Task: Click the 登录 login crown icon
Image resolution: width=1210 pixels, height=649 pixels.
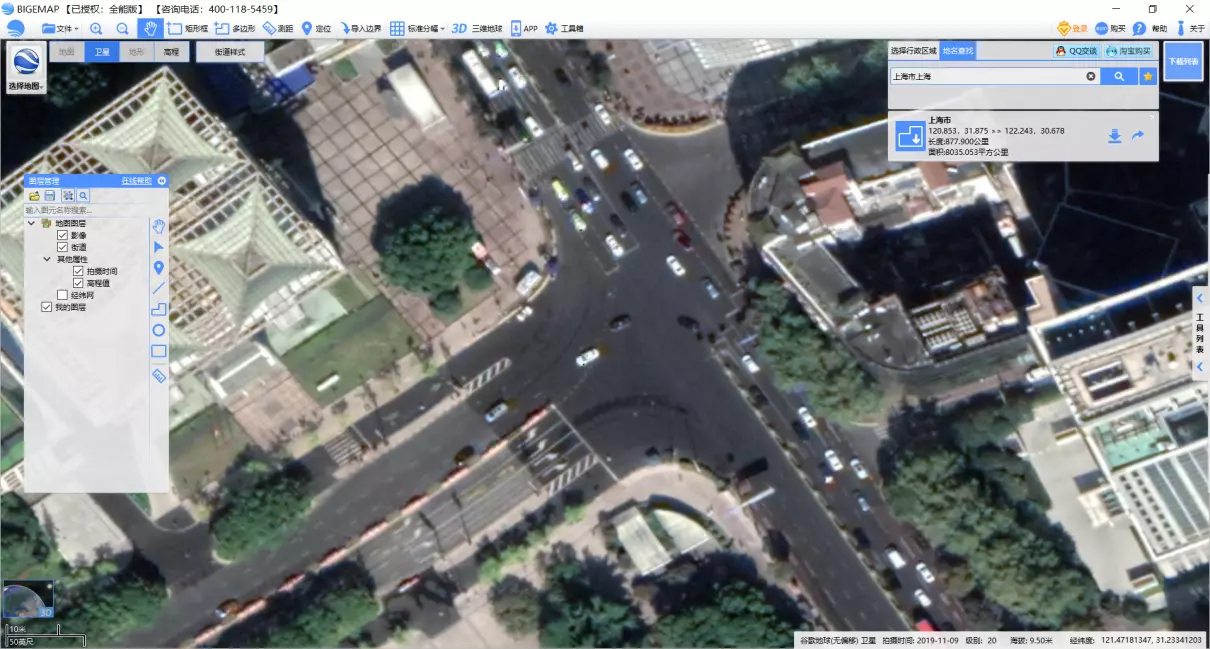Action: 1072,29
